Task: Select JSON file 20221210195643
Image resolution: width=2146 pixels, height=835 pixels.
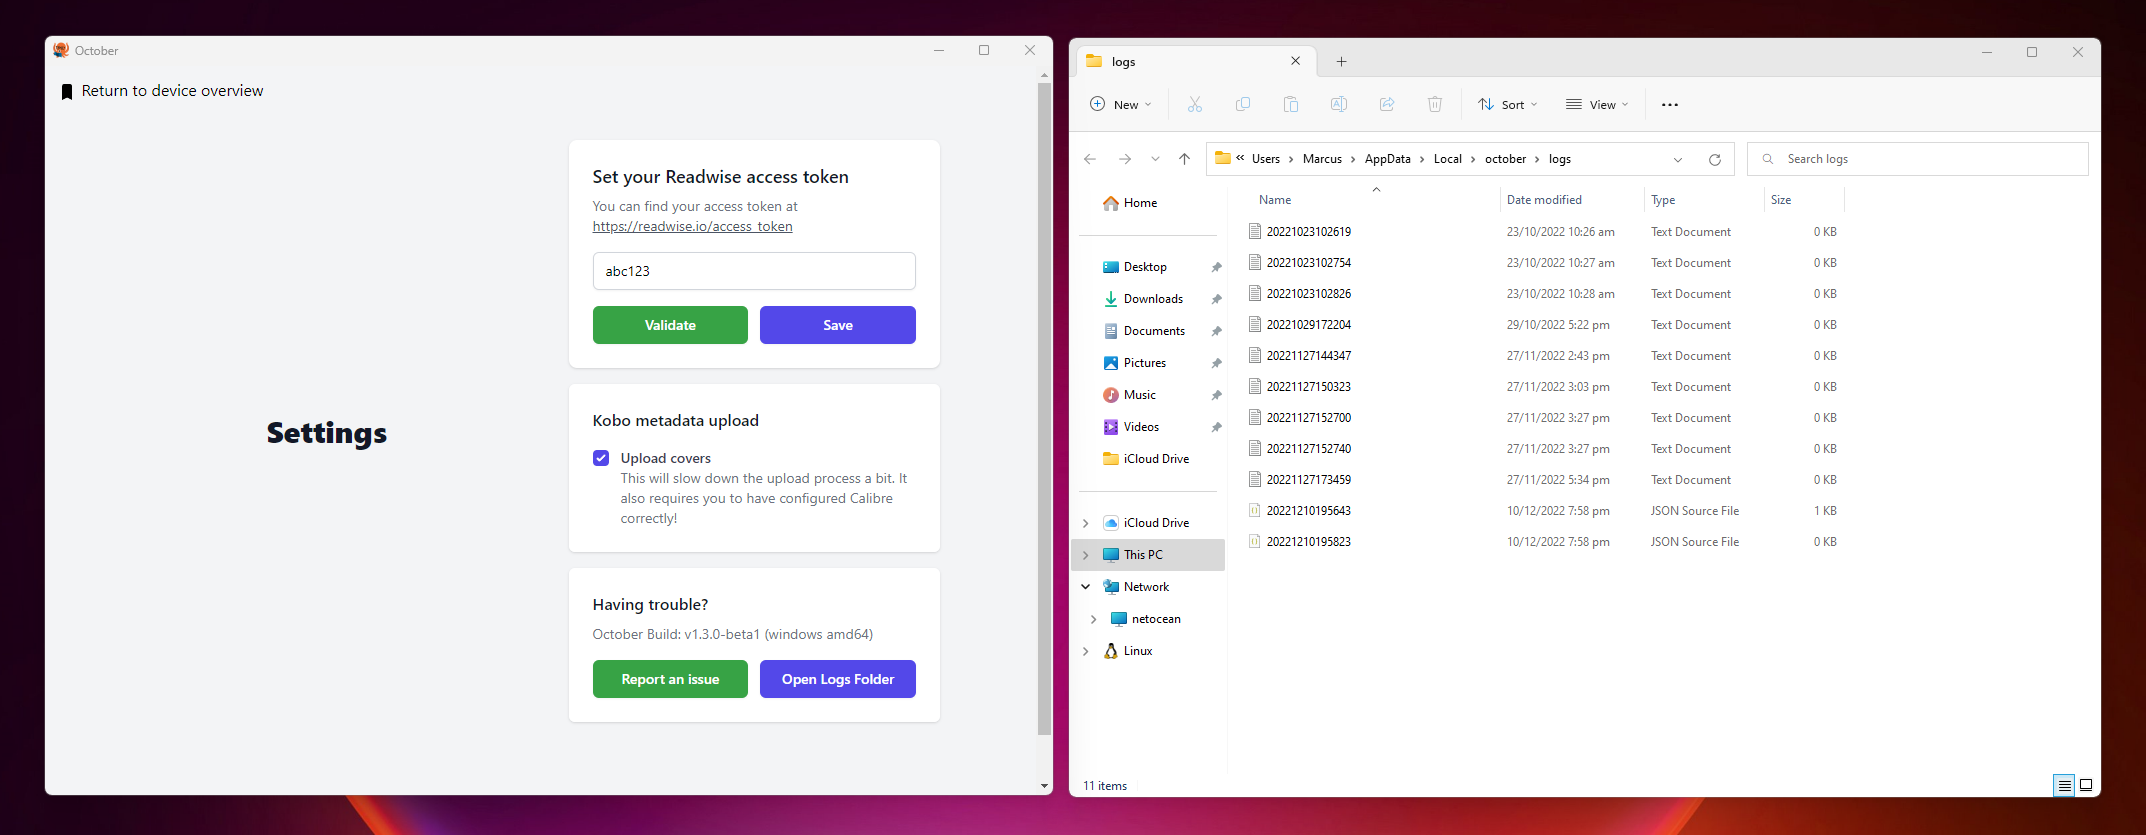Action: 1308,511
